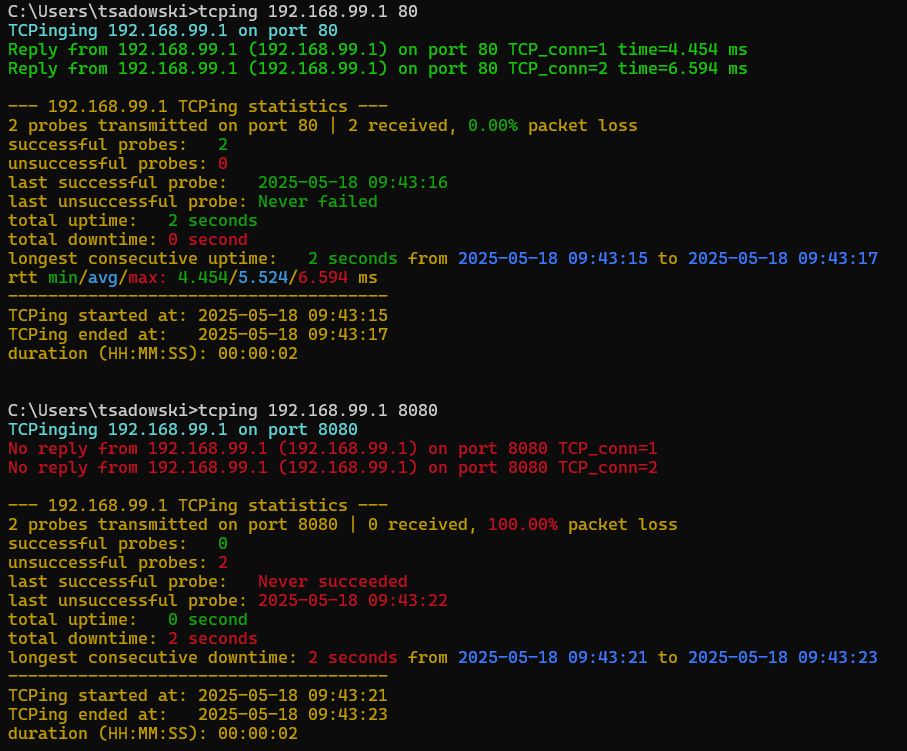Viewport: 907px width, 751px height.
Task: Click the rtt min/avg/max statistics line
Action: [192, 277]
